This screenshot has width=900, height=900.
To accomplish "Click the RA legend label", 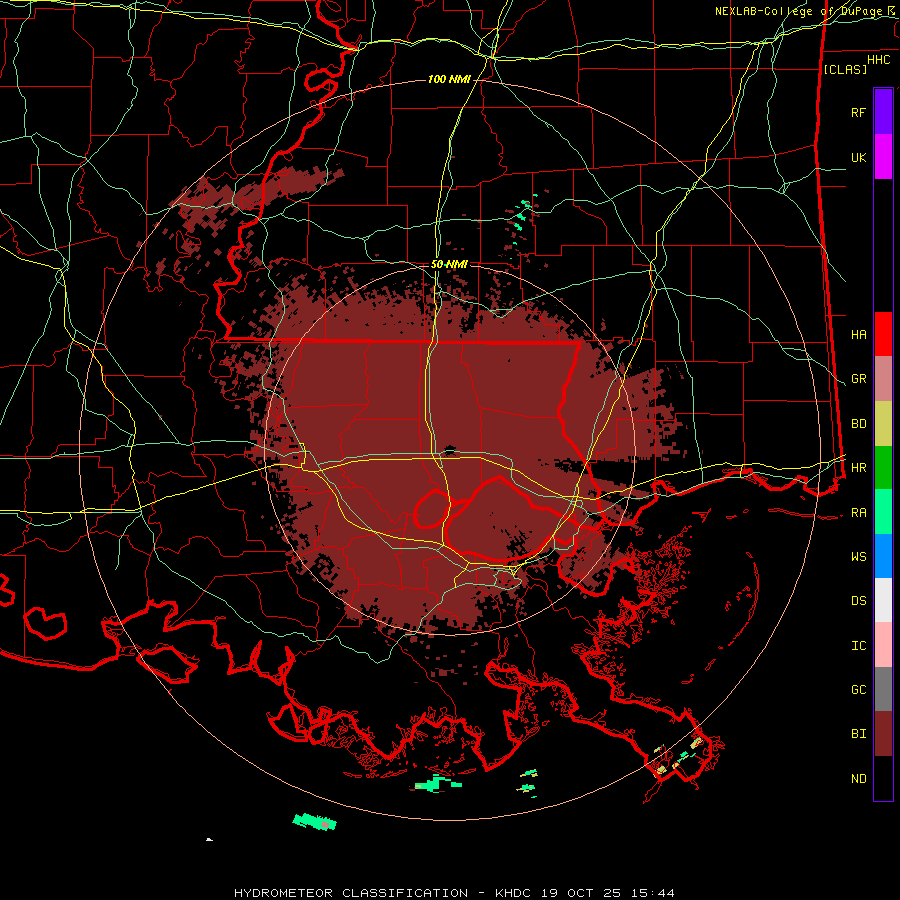I will (859, 513).
